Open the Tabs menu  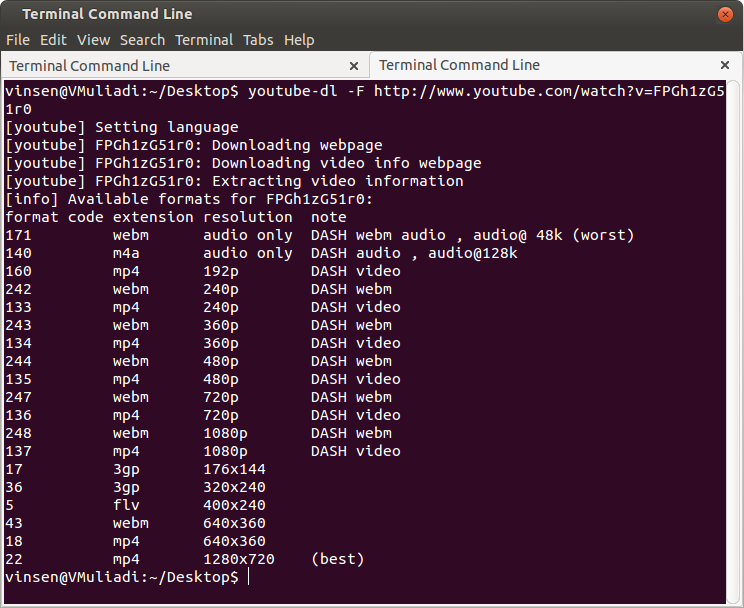point(258,40)
